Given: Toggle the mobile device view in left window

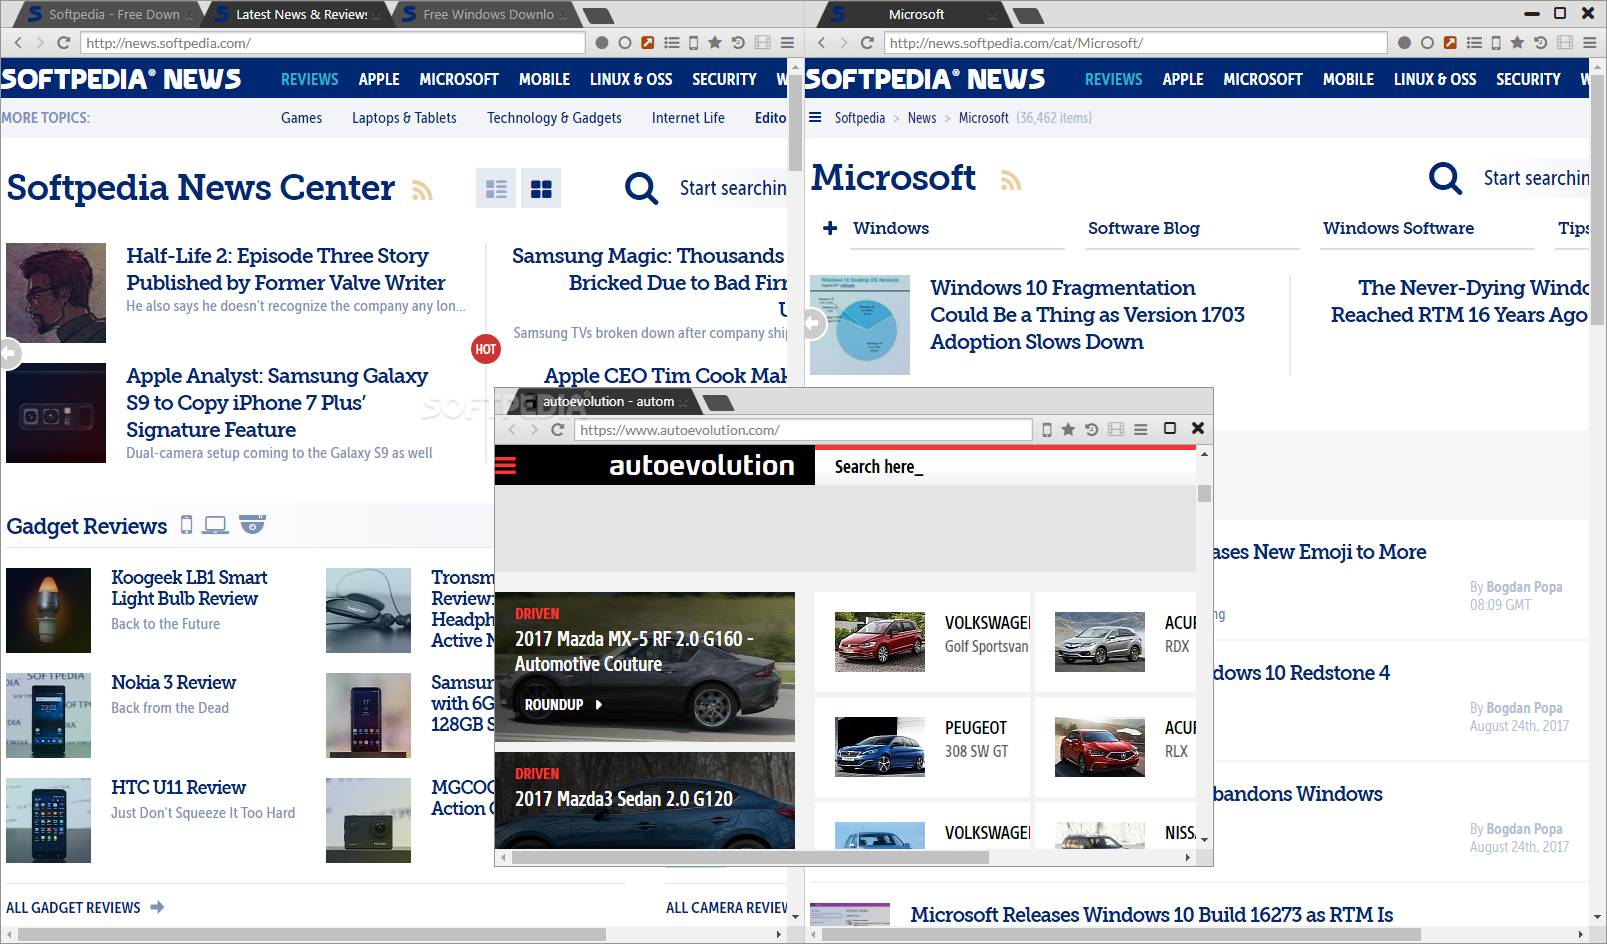Looking at the screenshot, I should coord(693,43).
